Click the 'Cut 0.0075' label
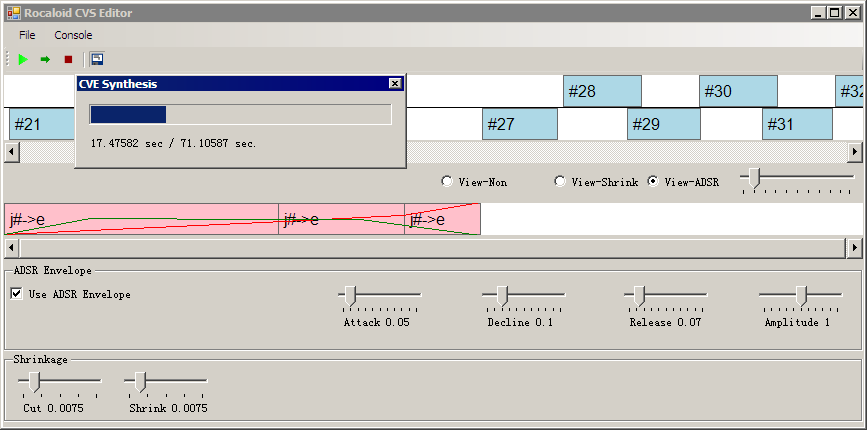Image resolution: width=867 pixels, height=430 pixels. point(53,408)
